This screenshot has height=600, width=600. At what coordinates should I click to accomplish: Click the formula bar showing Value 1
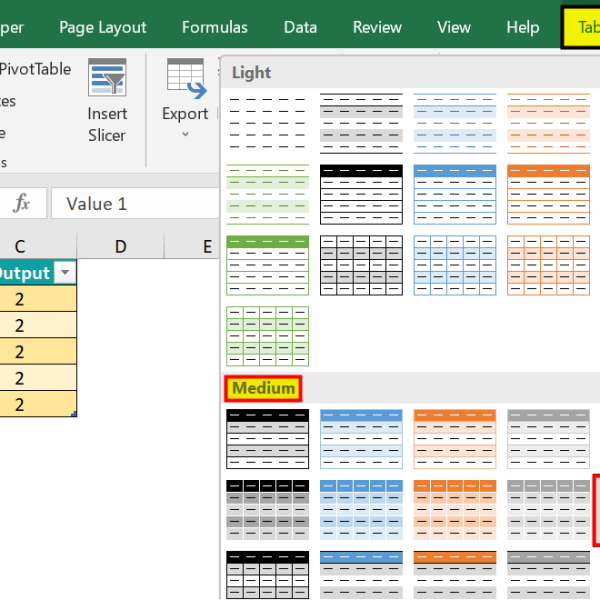pos(135,203)
